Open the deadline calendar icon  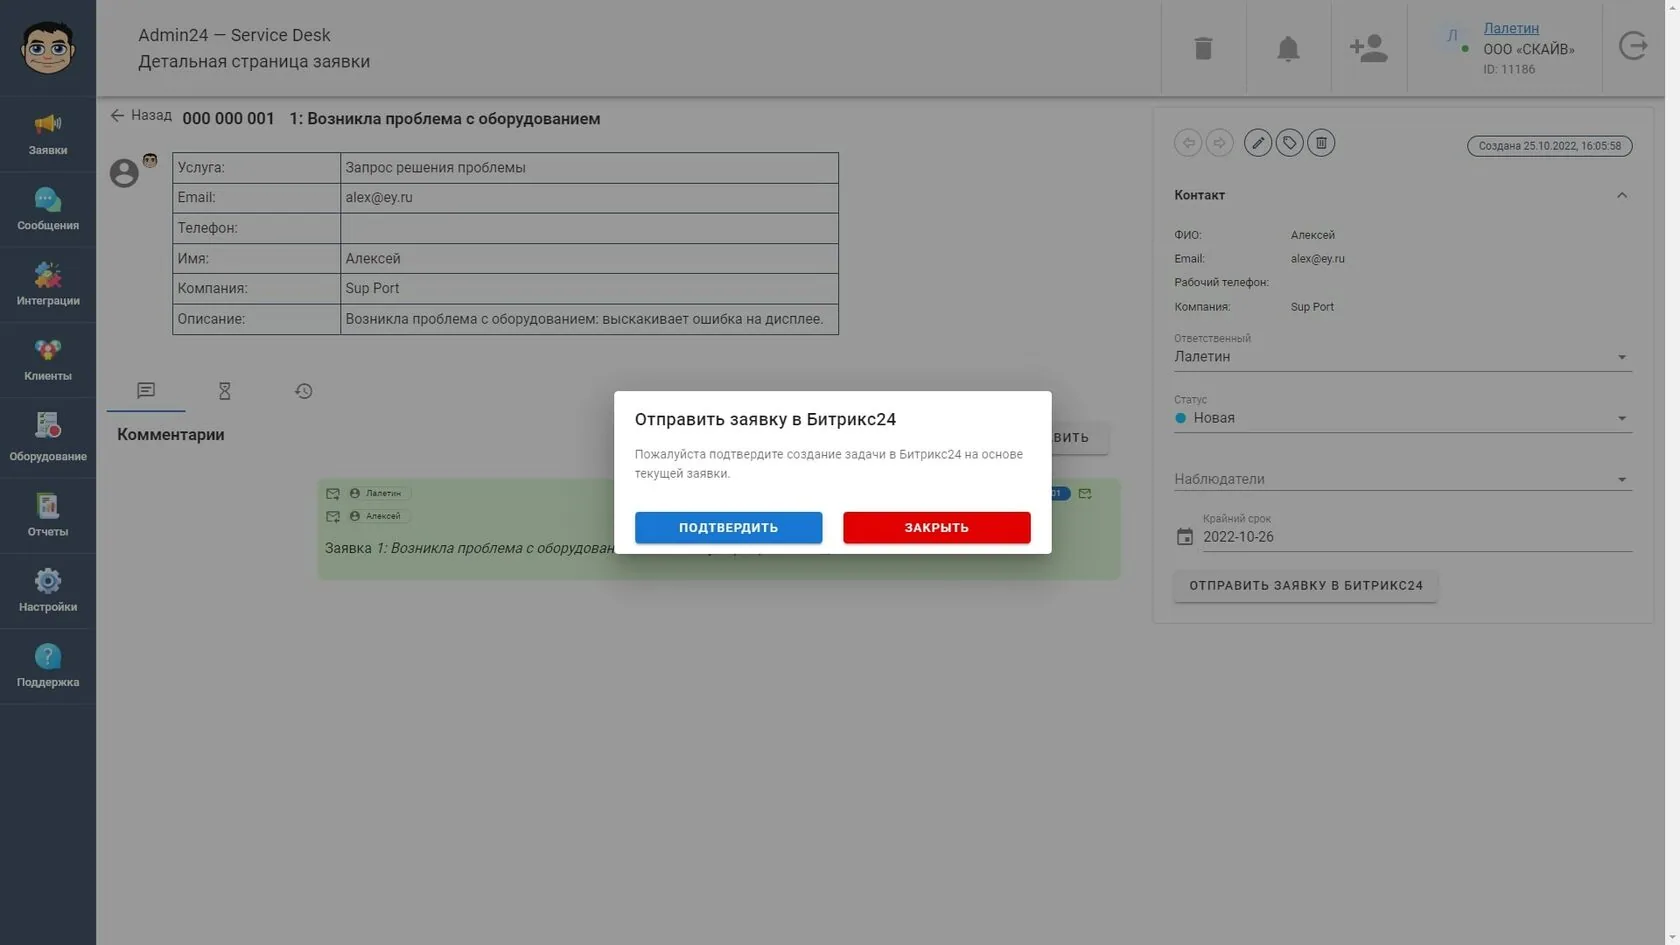[x=1184, y=537]
